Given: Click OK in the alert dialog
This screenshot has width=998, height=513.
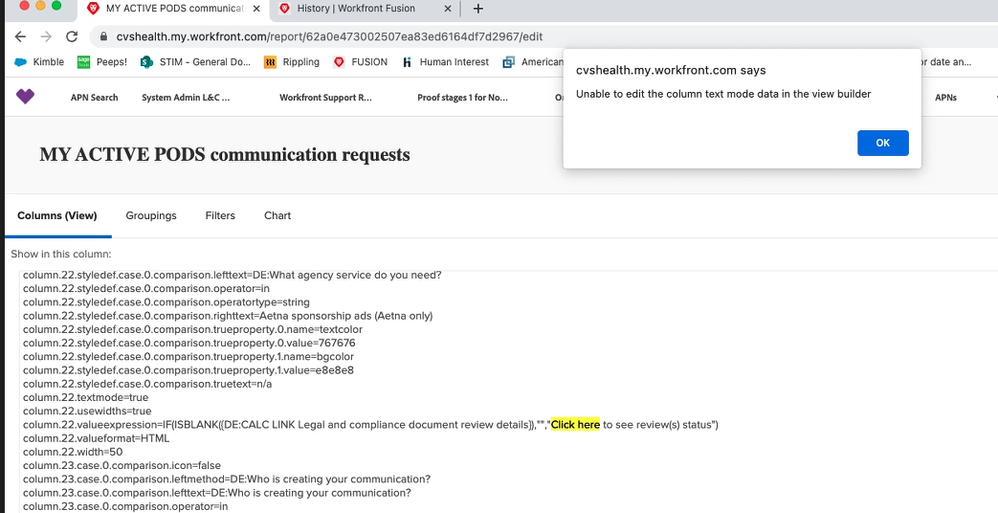Looking at the screenshot, I should coord(882,143).
